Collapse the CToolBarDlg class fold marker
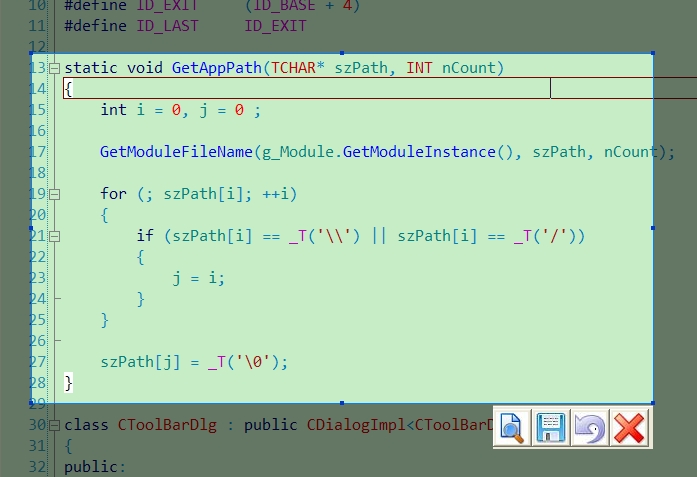The height and width of the screenshot is (477, 697). [x=54, y=425]
